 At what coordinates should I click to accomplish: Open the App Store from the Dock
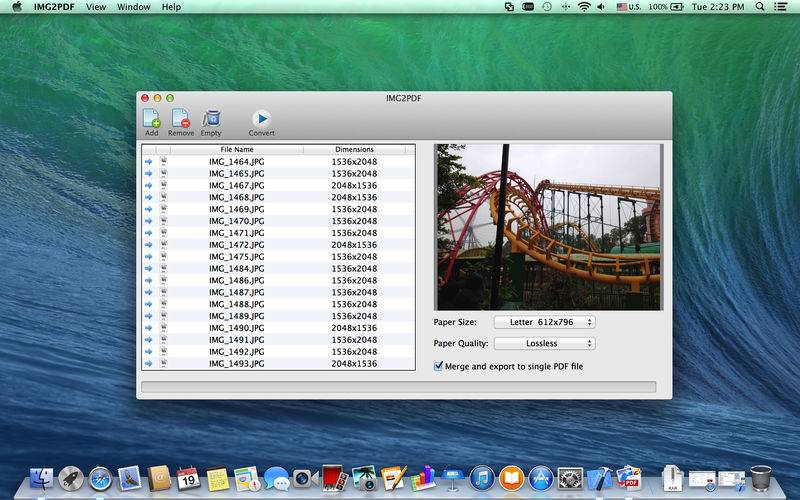tap(541, 479)
